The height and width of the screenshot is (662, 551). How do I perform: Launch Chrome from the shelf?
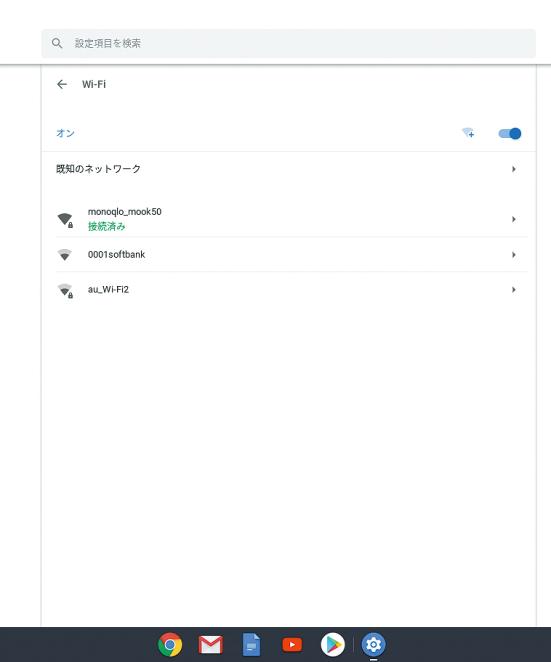[x=170, y=645]
